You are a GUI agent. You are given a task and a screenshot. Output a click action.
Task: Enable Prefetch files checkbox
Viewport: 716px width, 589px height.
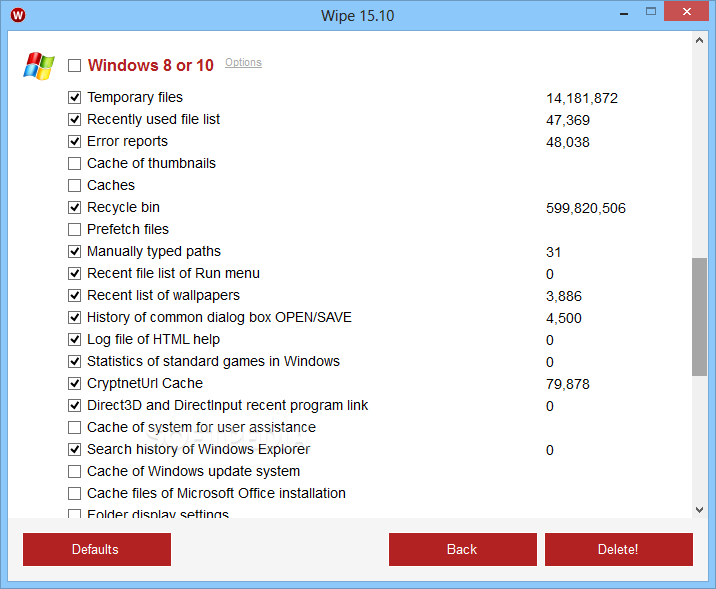pos(74,229)
